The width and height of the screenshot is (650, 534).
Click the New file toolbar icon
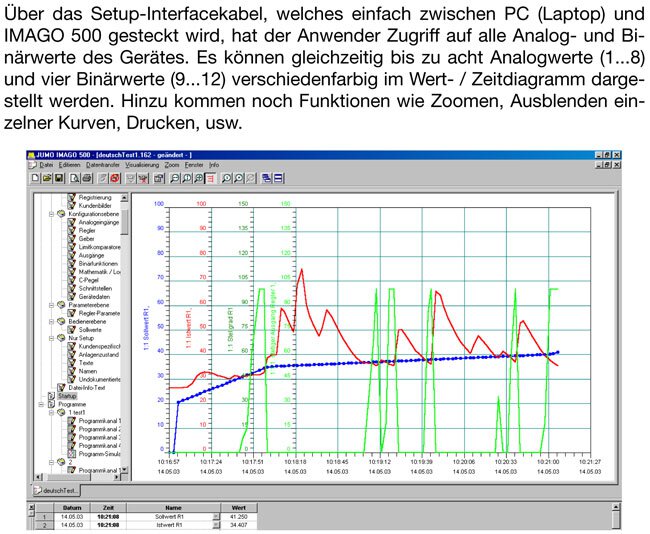coord(37,177)
